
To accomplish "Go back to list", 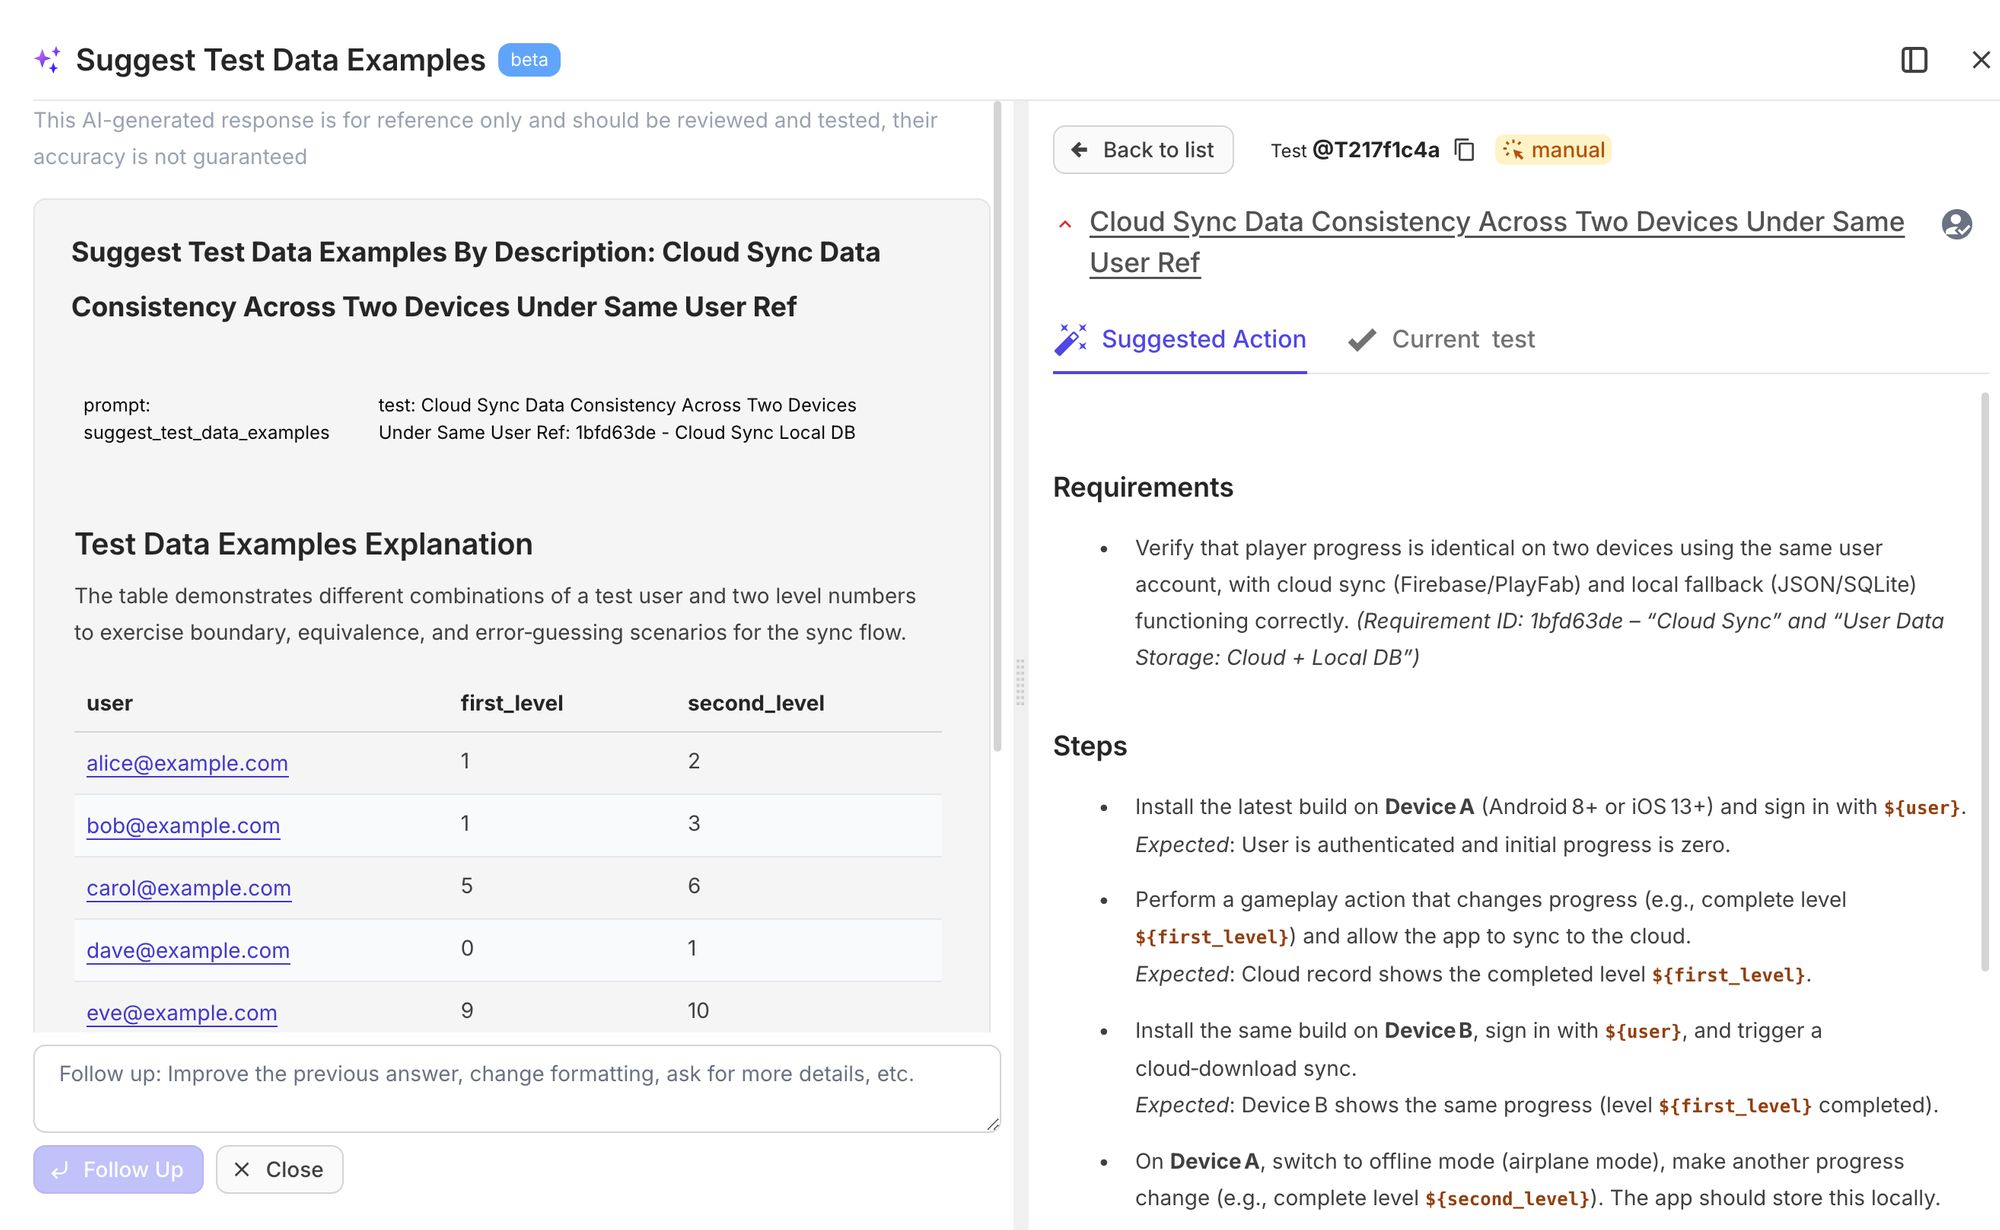I will pyautogui.click(x=1143, y=150).
